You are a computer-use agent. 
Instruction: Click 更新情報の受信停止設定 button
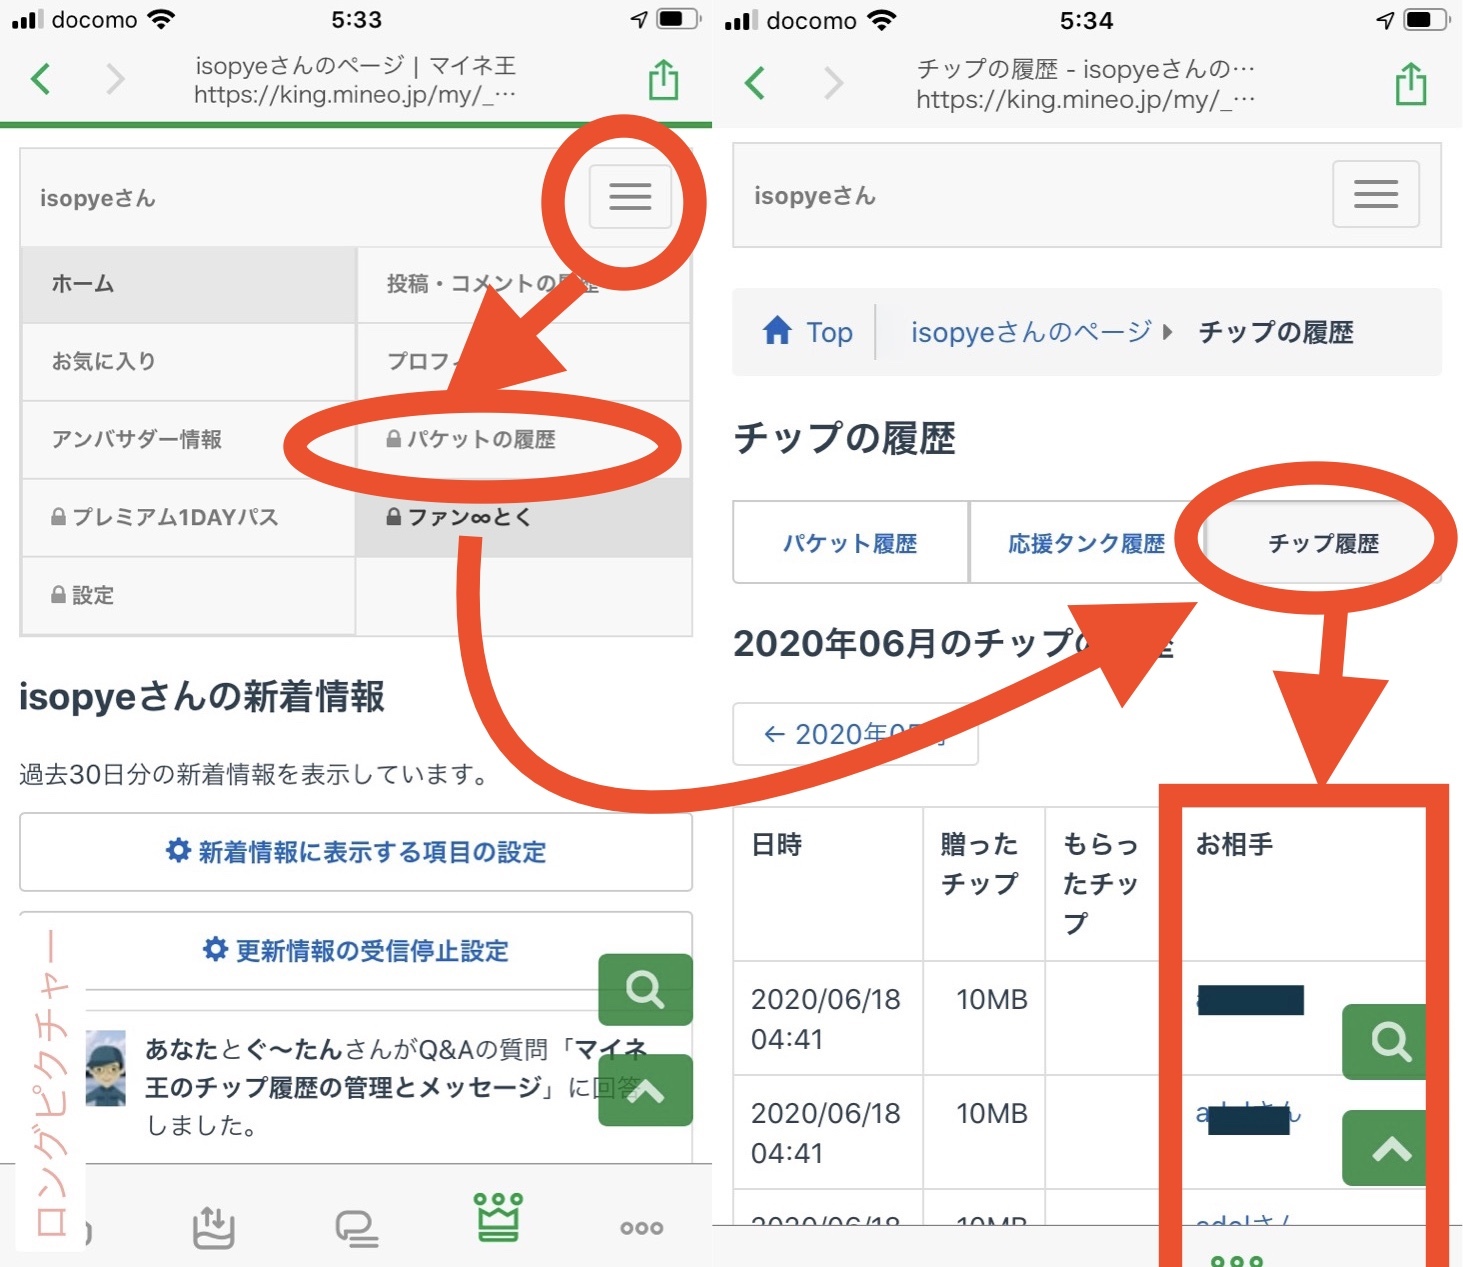[x=356, y=950]
